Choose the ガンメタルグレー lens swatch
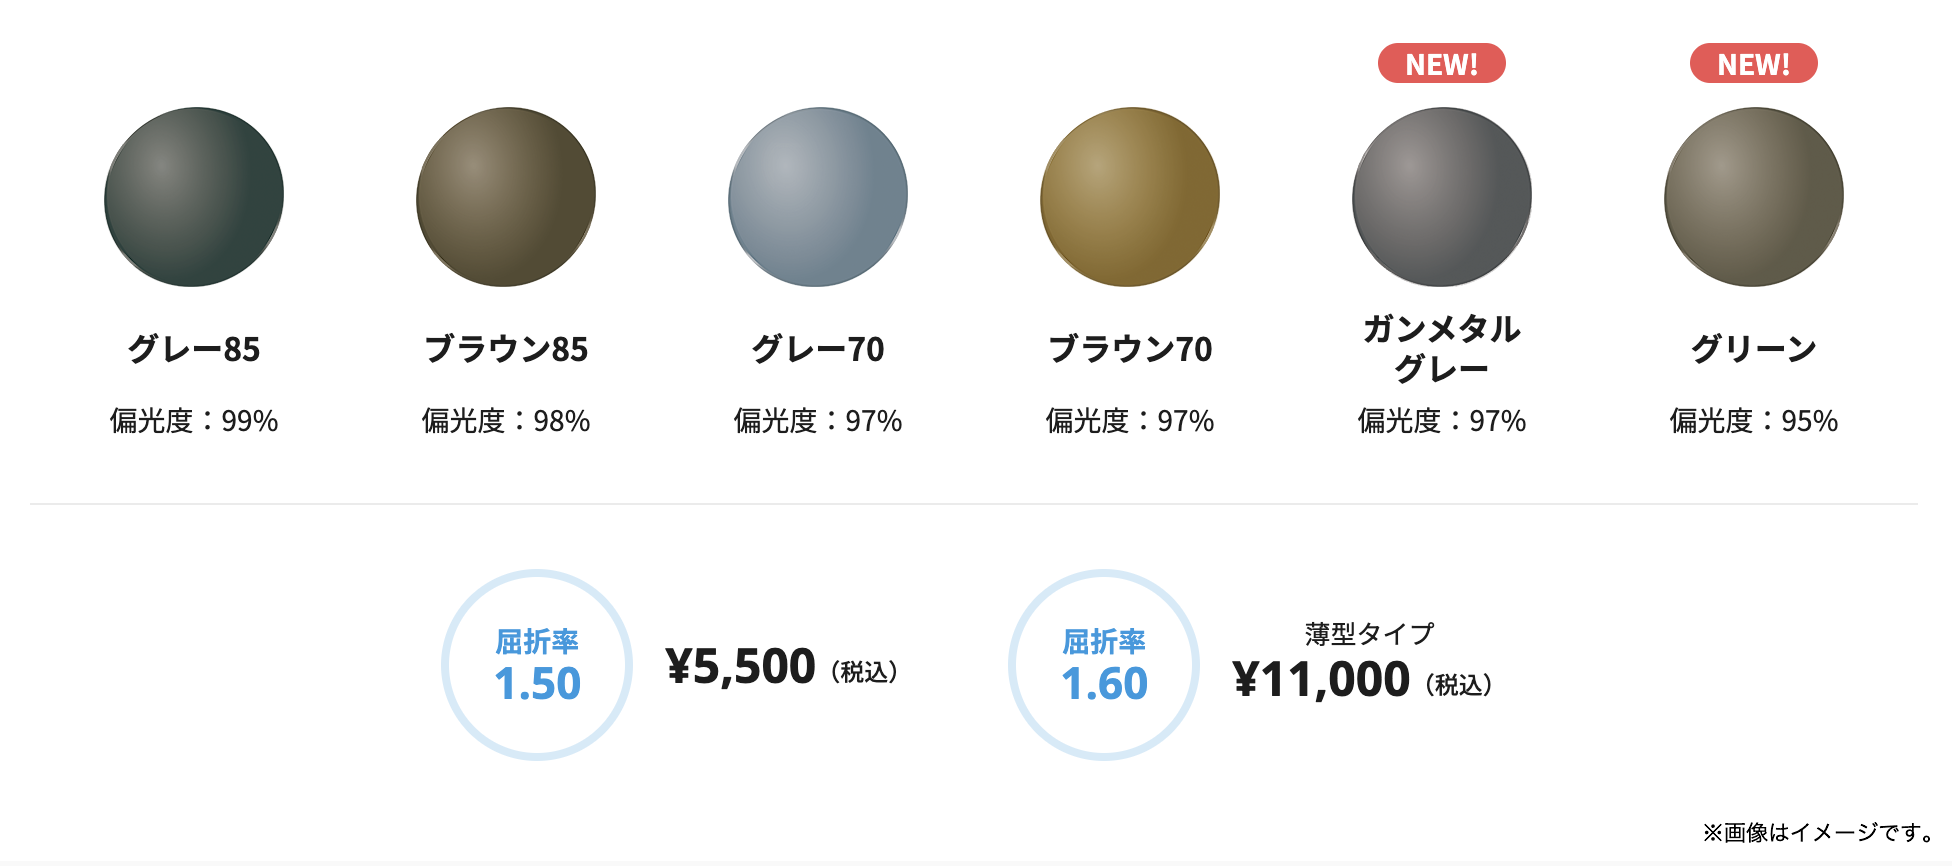This screenshot has height=866, width=1952. coord(1442,197)
